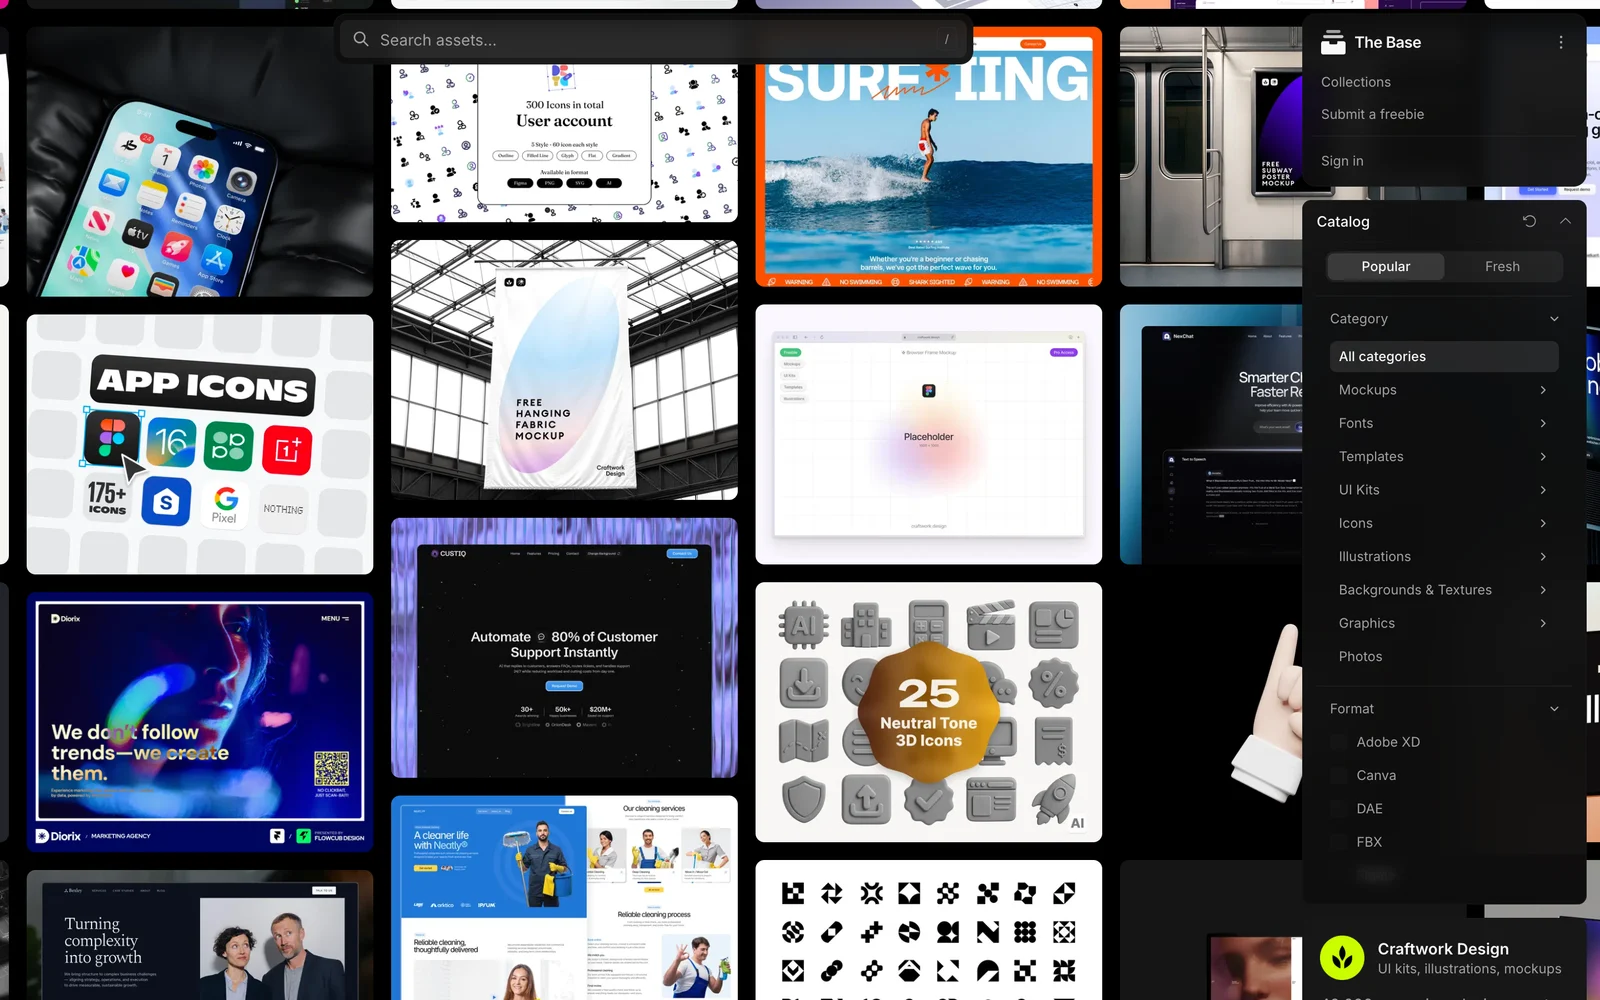Expand Backgrounds & Textures subcategory arrow
Screen dimensions: 1600x1000
point(1543,590)
